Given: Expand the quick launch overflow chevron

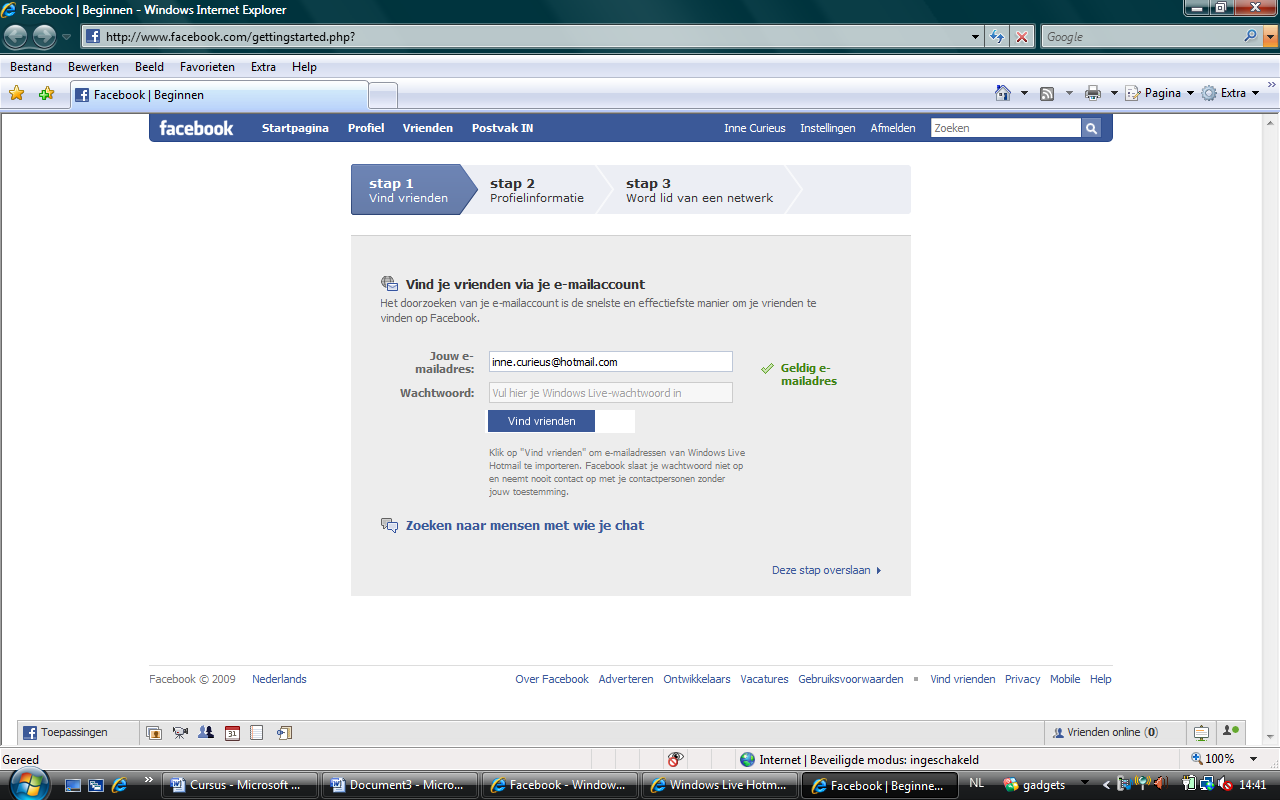Looking at the screenshot, I should tap(149, 779).
